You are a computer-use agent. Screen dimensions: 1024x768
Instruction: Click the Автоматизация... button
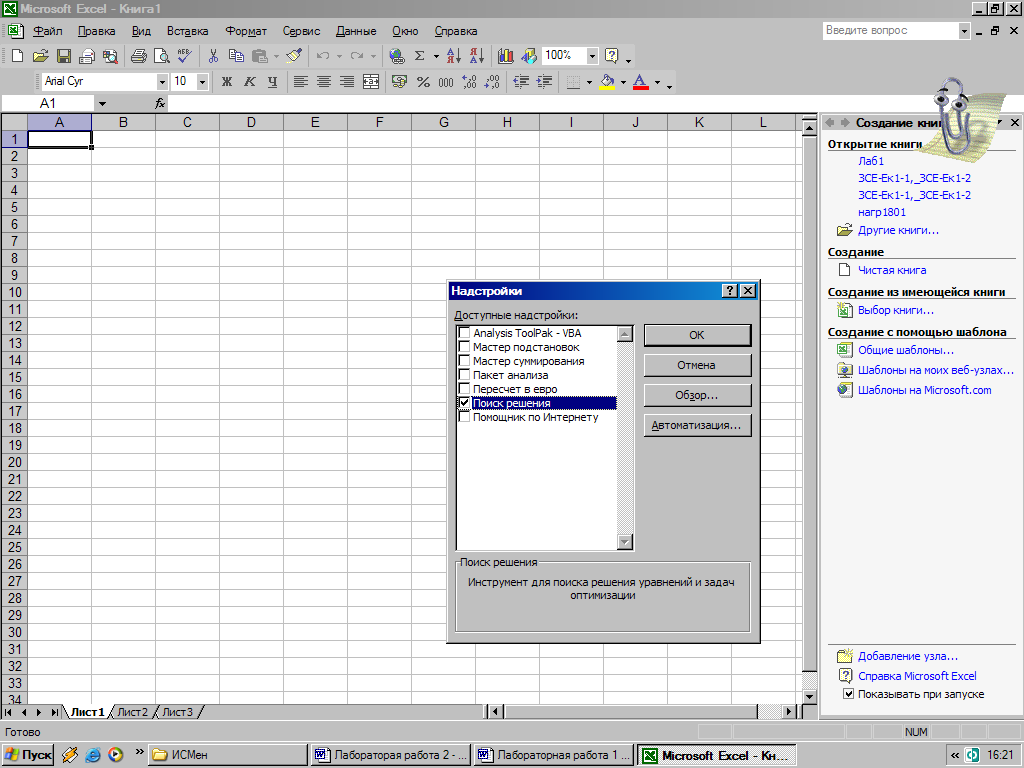pos(697,425)
